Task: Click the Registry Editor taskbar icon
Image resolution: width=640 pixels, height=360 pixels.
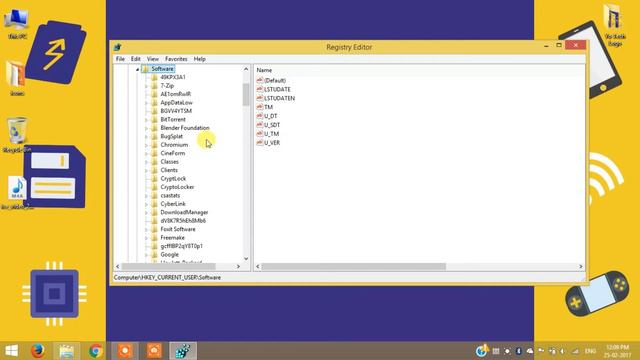Action: click(183, 351)
